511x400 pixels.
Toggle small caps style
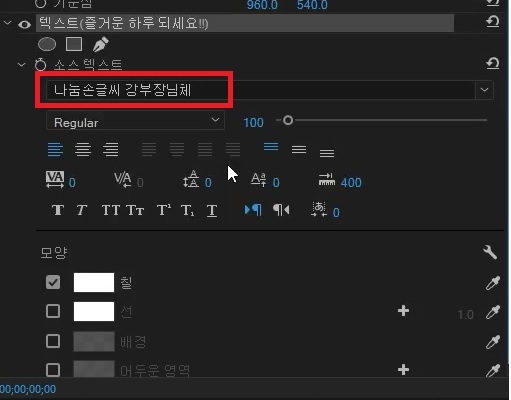point(135,210)
